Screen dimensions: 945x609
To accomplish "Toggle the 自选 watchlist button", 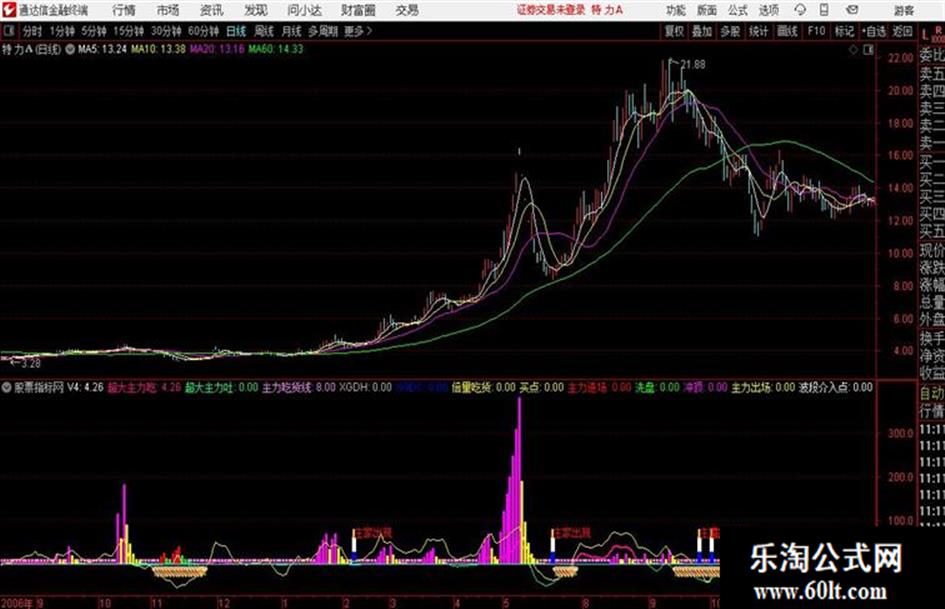I will [x=874, y=31].
